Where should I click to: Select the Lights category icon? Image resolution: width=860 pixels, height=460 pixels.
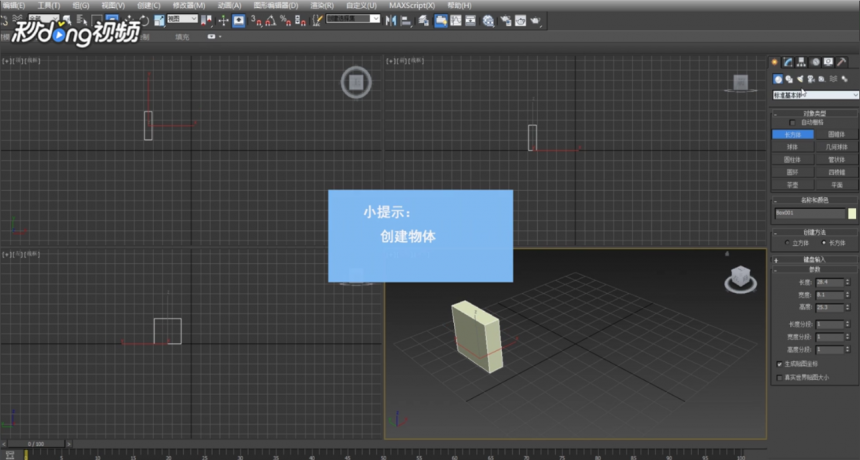pos(800,79)
